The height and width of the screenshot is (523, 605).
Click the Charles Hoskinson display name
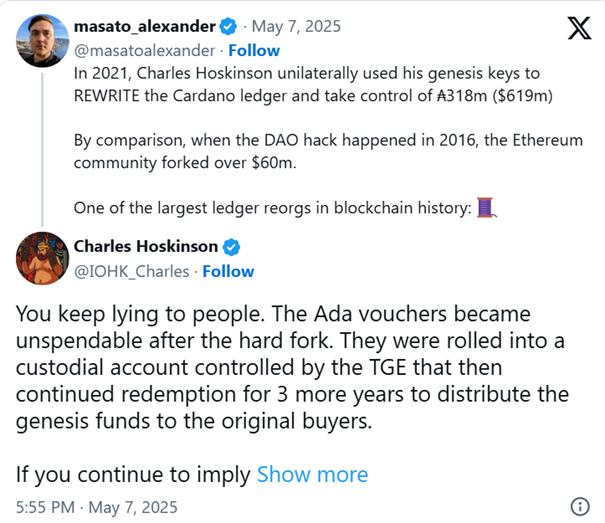point(146,246)
